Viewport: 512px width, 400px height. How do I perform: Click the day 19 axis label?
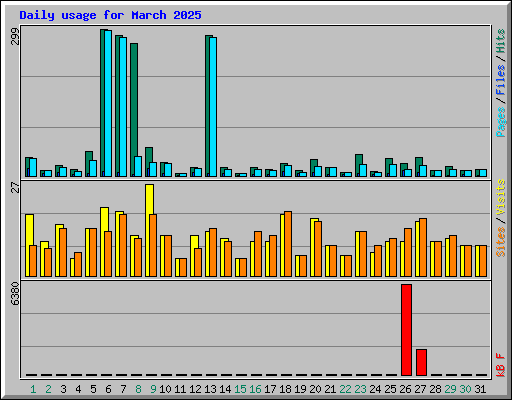coord(300,389)
